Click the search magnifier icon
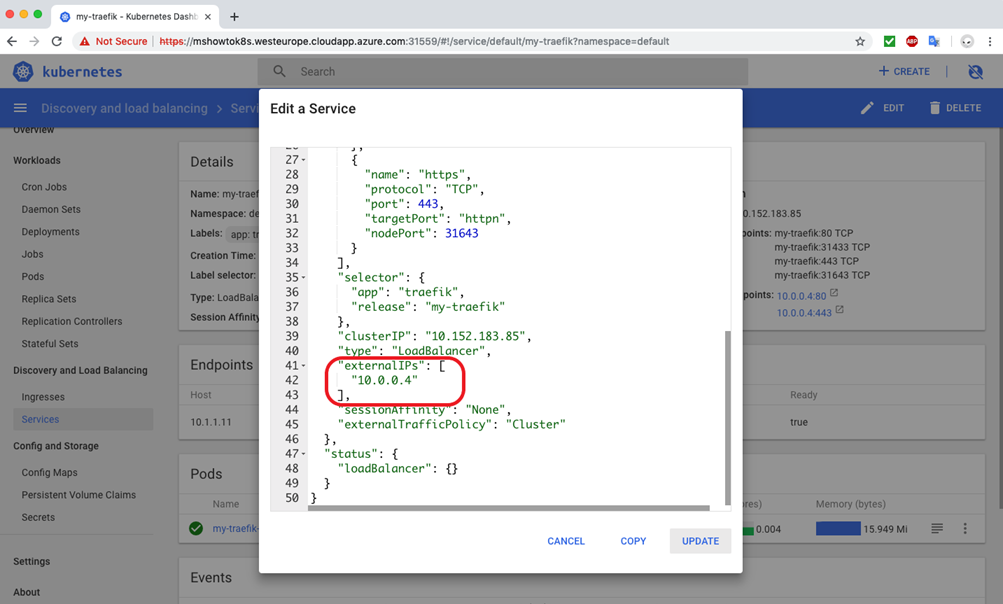 point(280,72)
